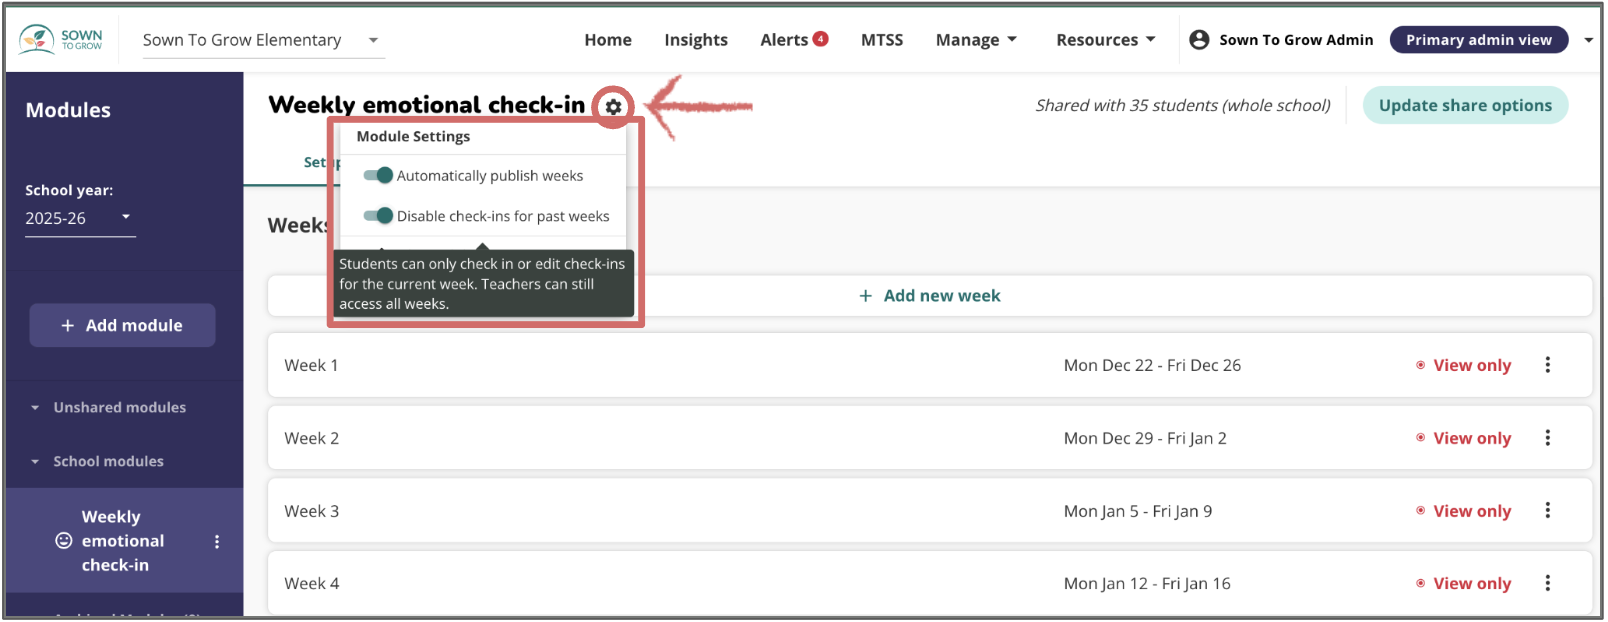The image size is (1608, 622).
Task: Go to the Insights page
Action: coord(695,40)
